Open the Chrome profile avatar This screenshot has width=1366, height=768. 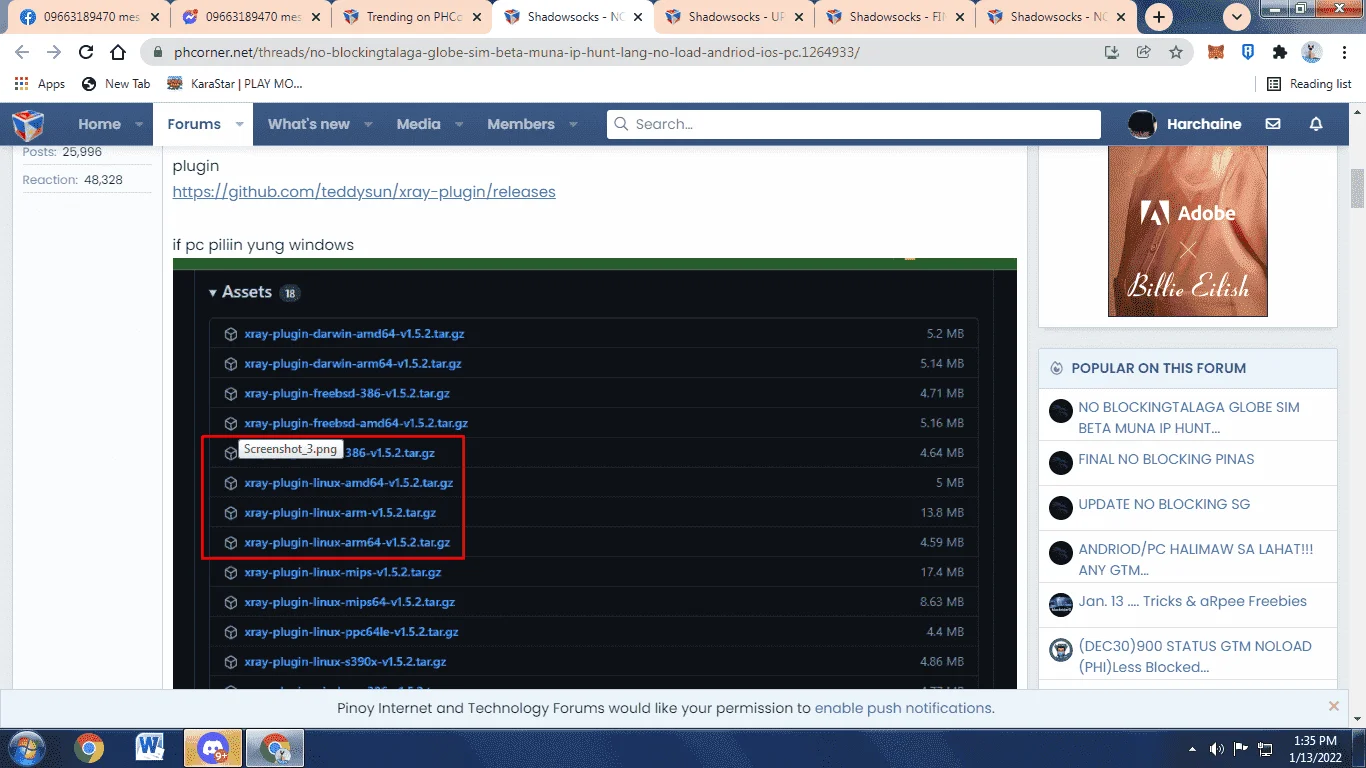tap(1312, 52)
